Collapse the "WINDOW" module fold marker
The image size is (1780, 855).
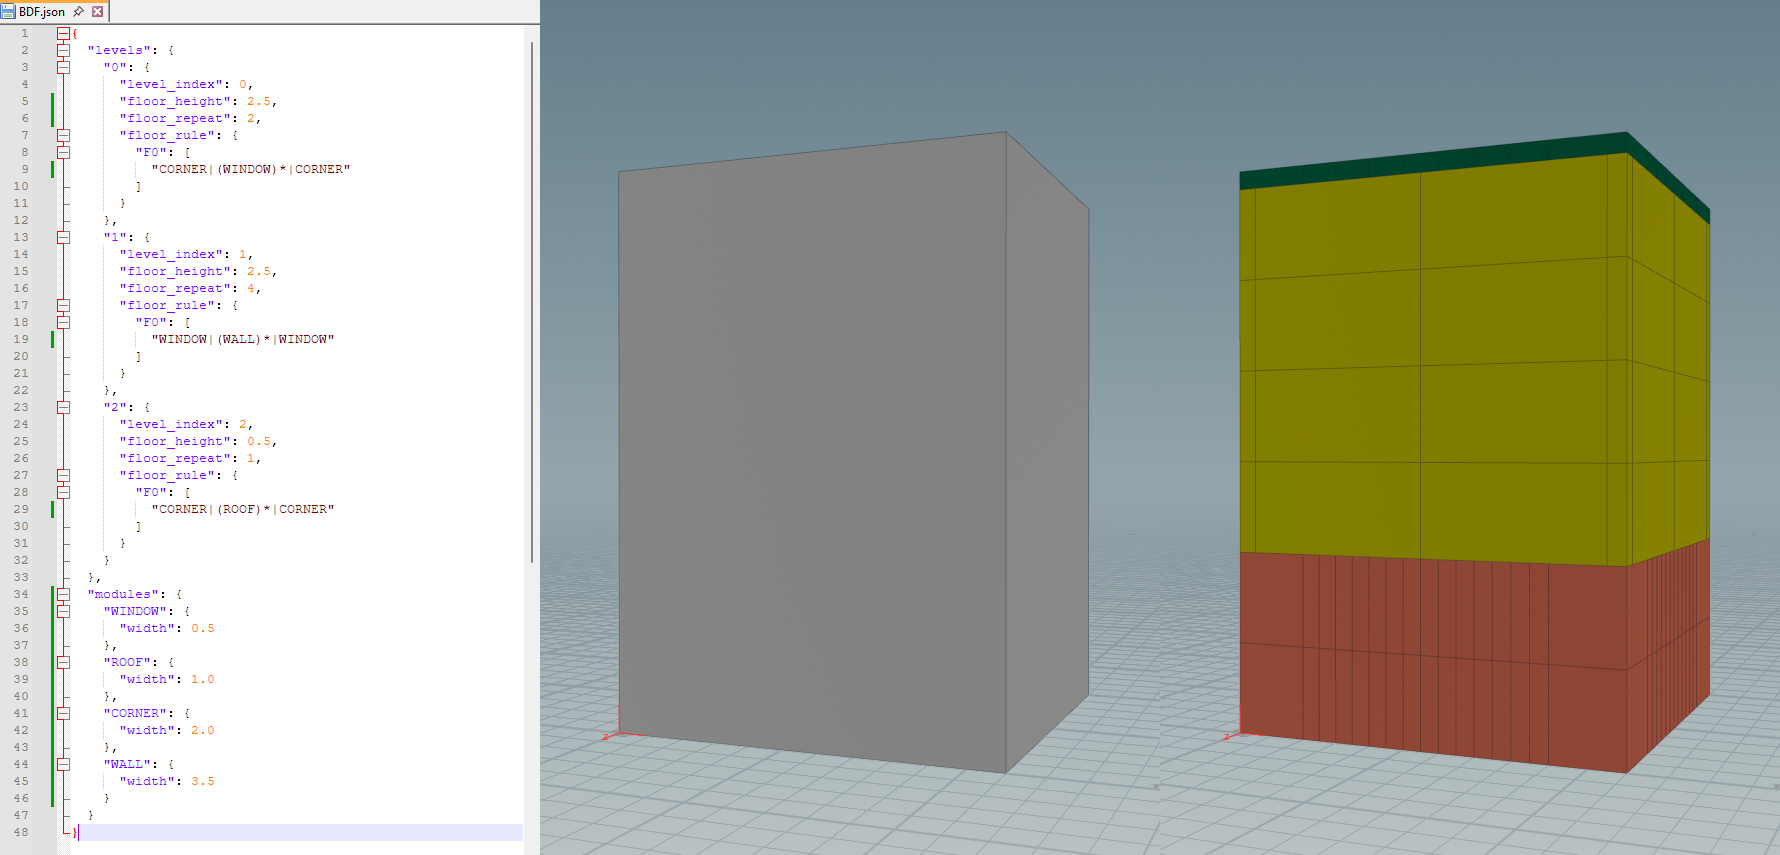coord(63,611)
